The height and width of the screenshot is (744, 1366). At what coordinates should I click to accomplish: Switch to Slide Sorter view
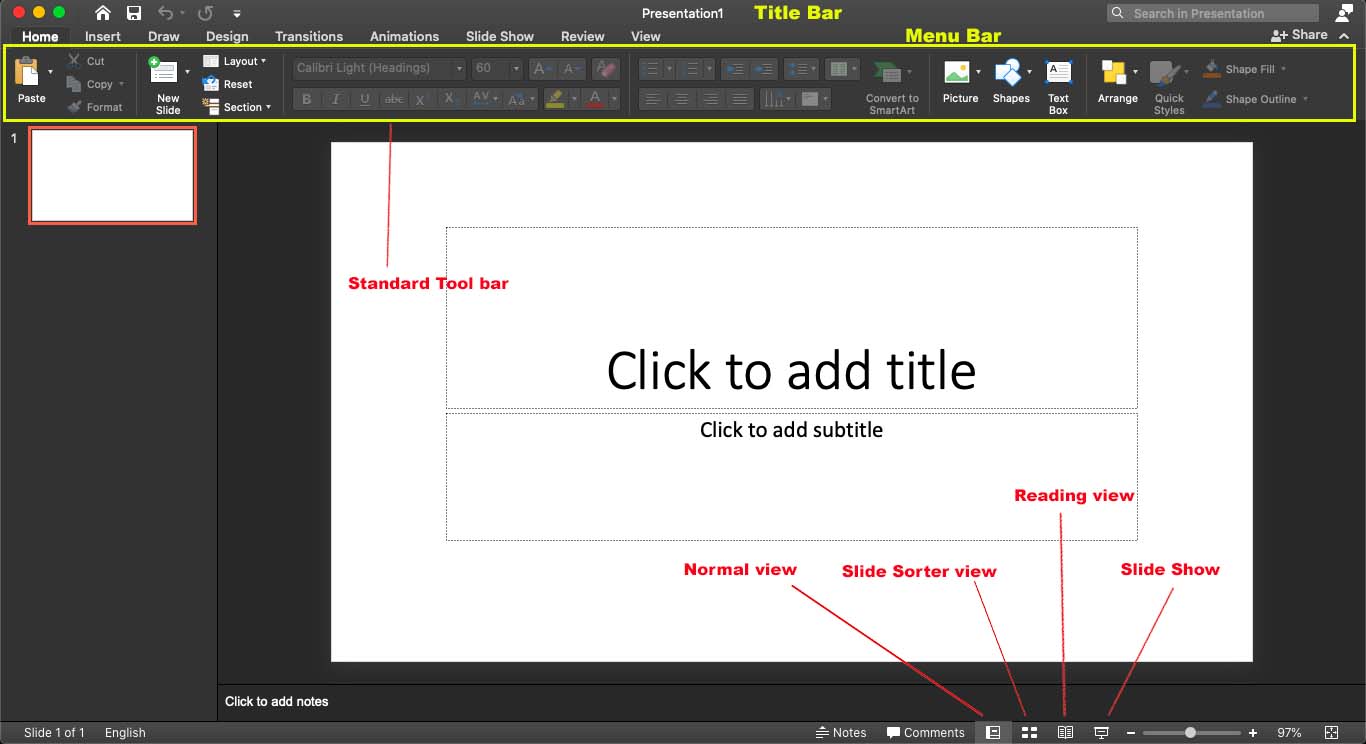pos(1029,732)
